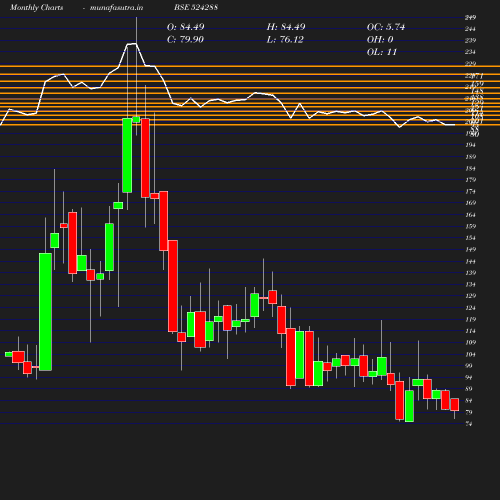Image resolution: width=500 pixels, height=500 pixels.
Task: Click the 234 price axis label
Action: [x=470, y=52]
